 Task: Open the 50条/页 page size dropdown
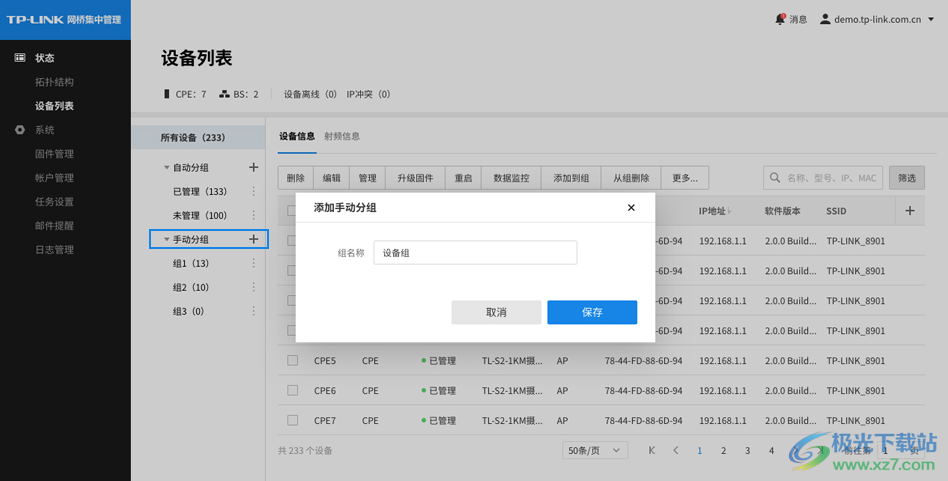click(x=595, y=450)
